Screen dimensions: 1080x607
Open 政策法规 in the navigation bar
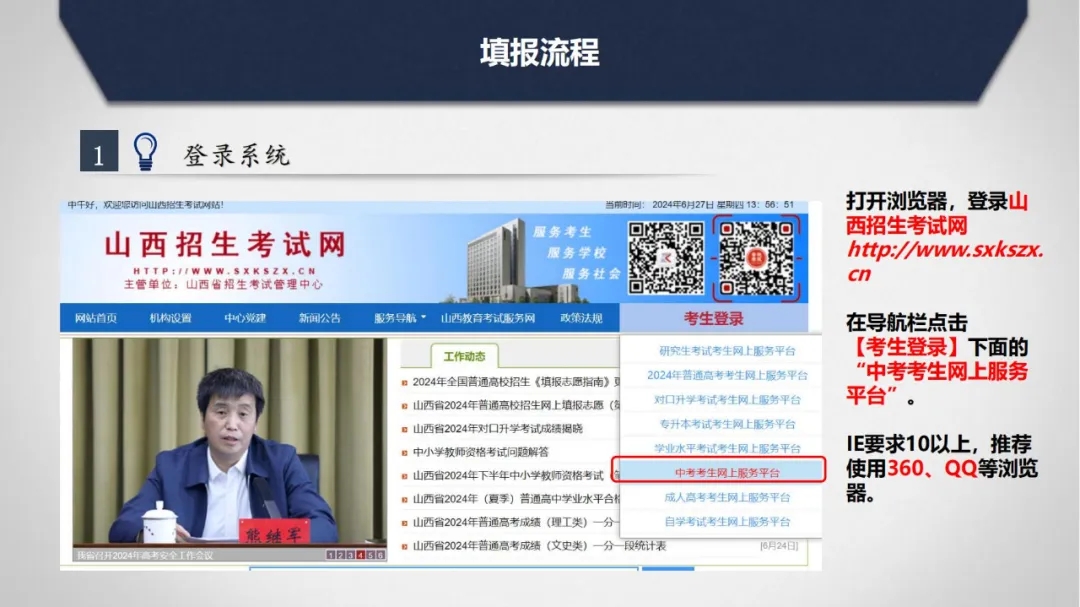[x=581, y=318]
